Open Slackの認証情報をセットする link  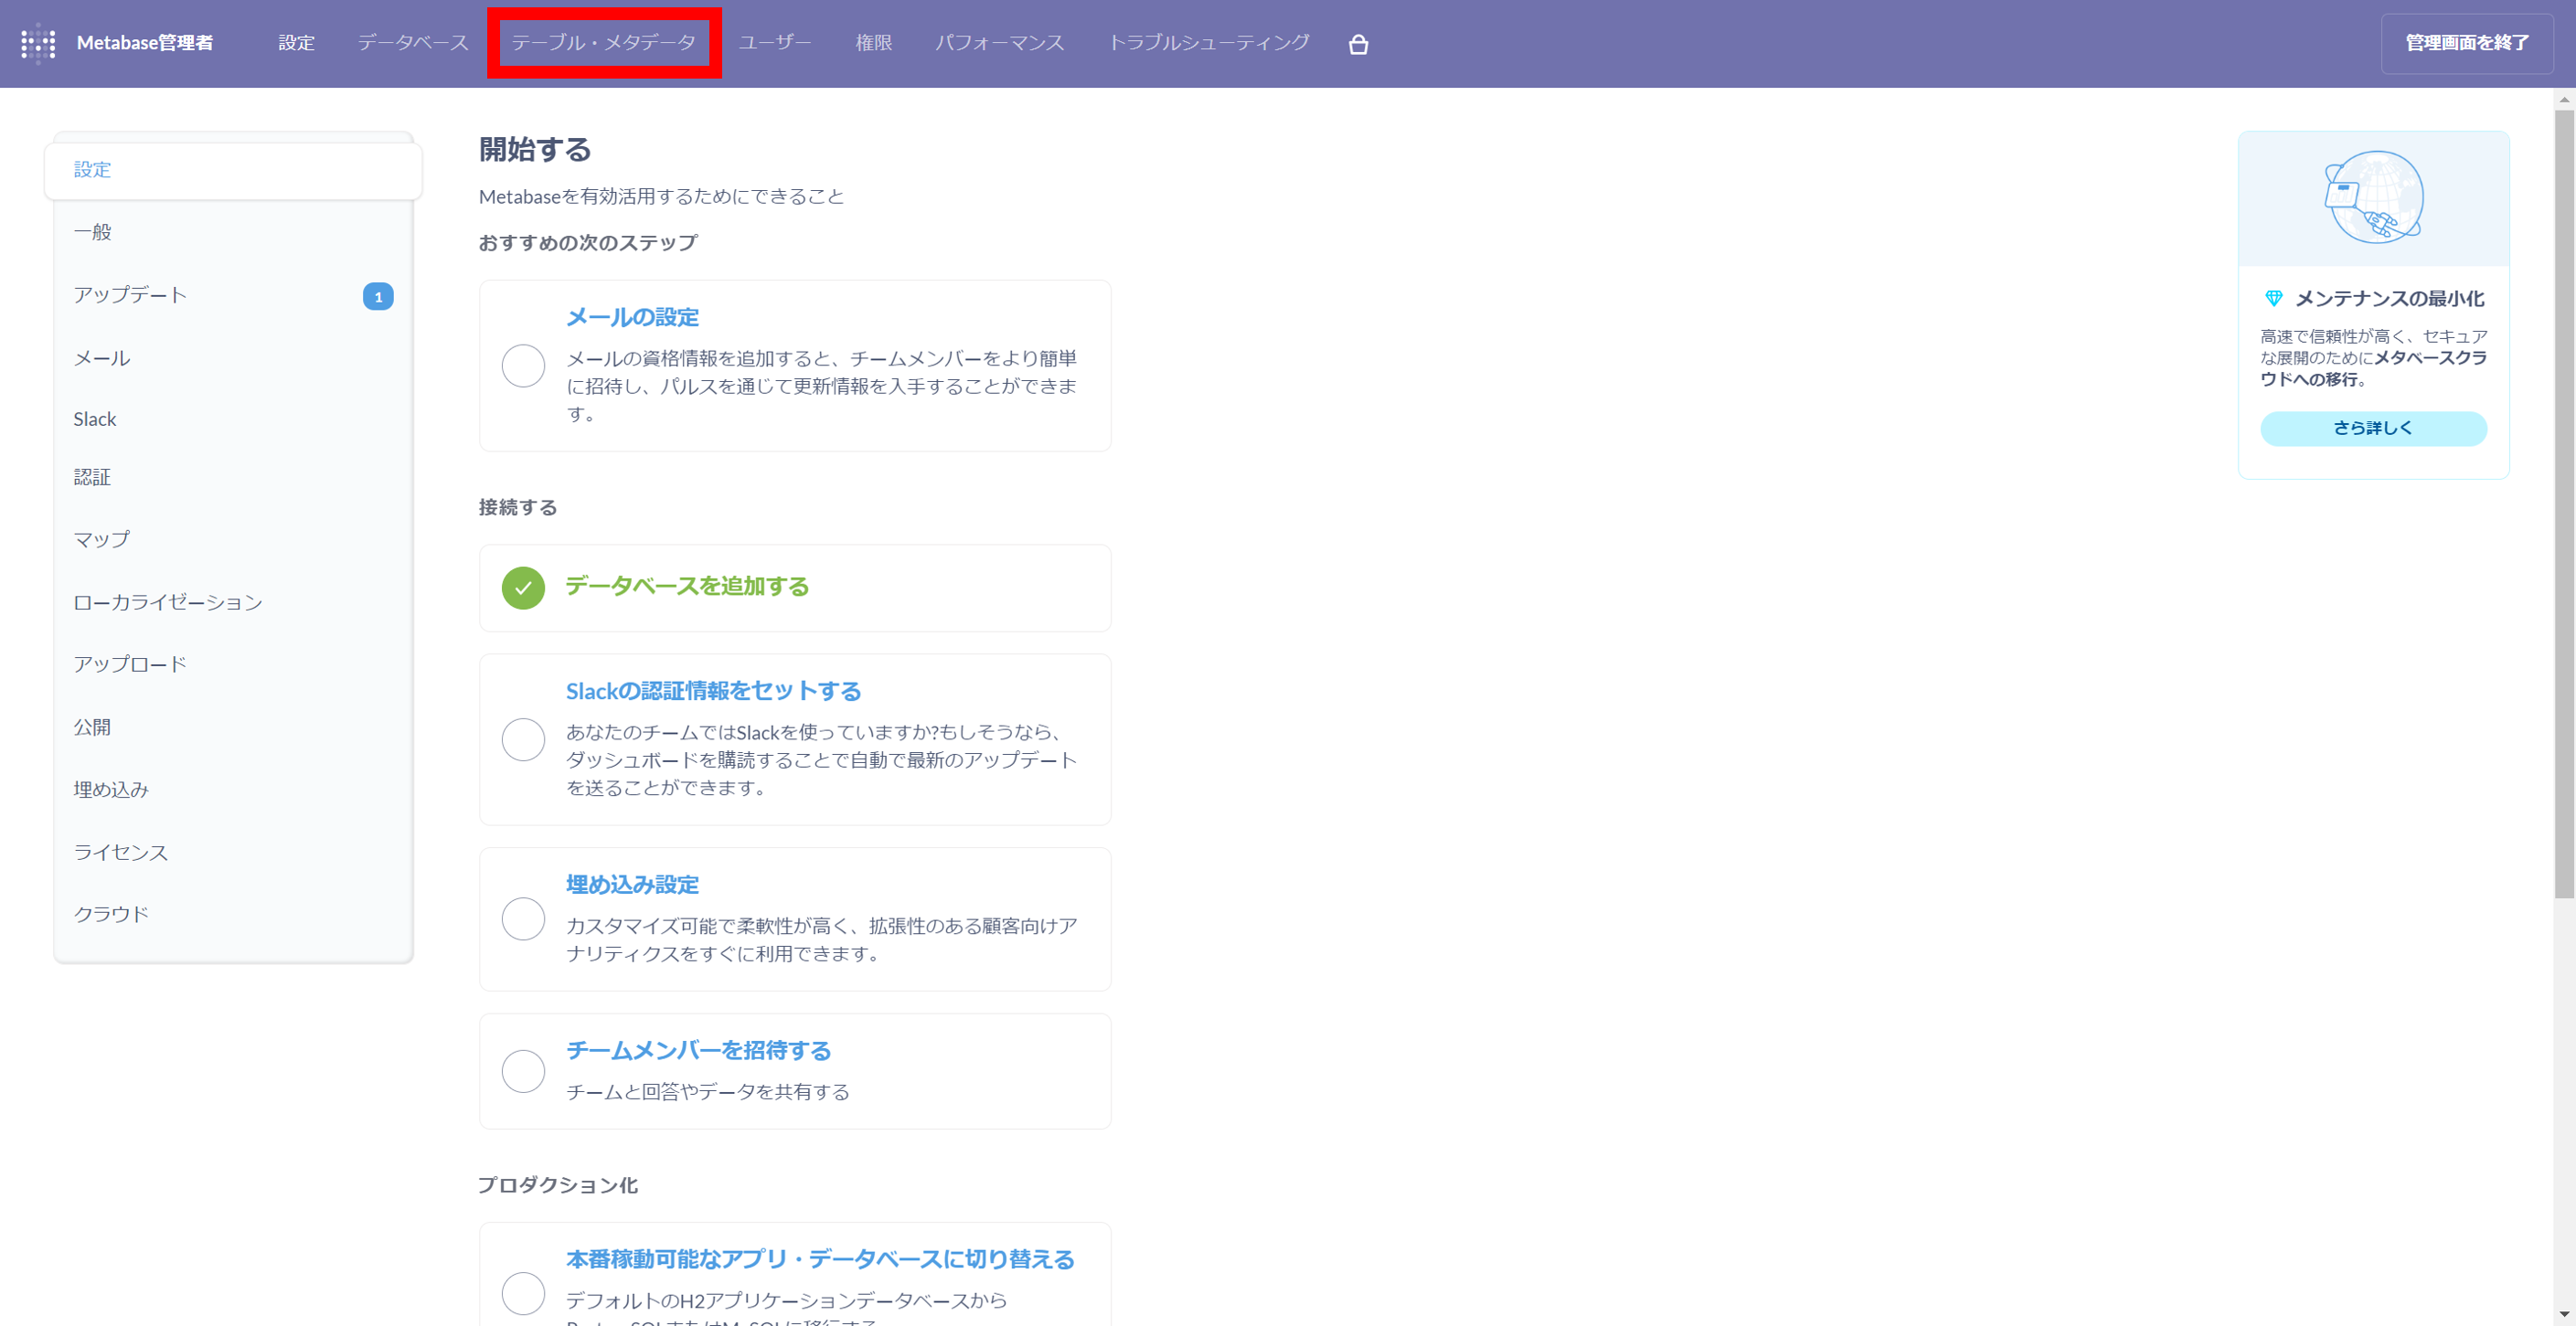[713, 691]
